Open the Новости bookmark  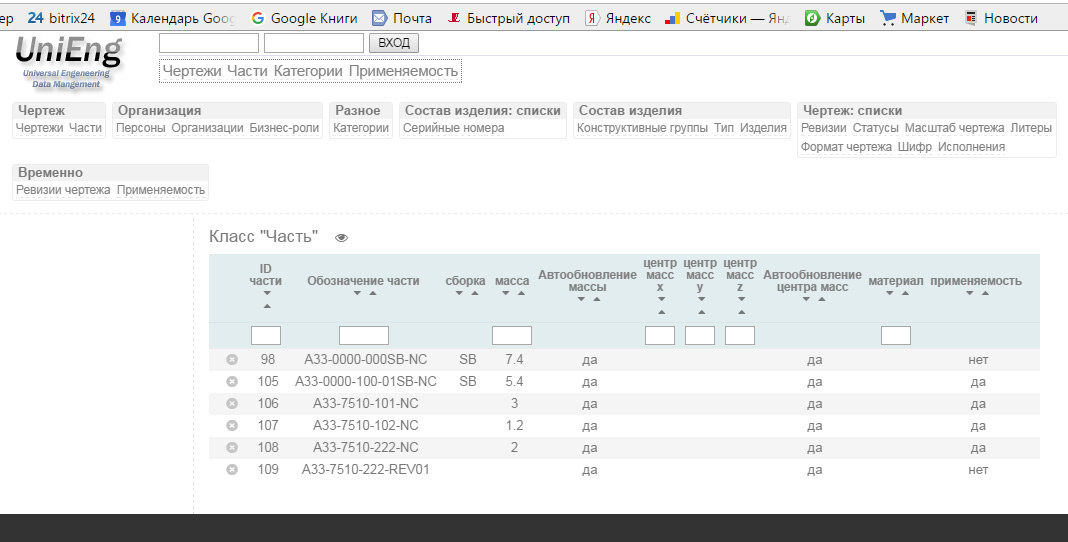1001,18
